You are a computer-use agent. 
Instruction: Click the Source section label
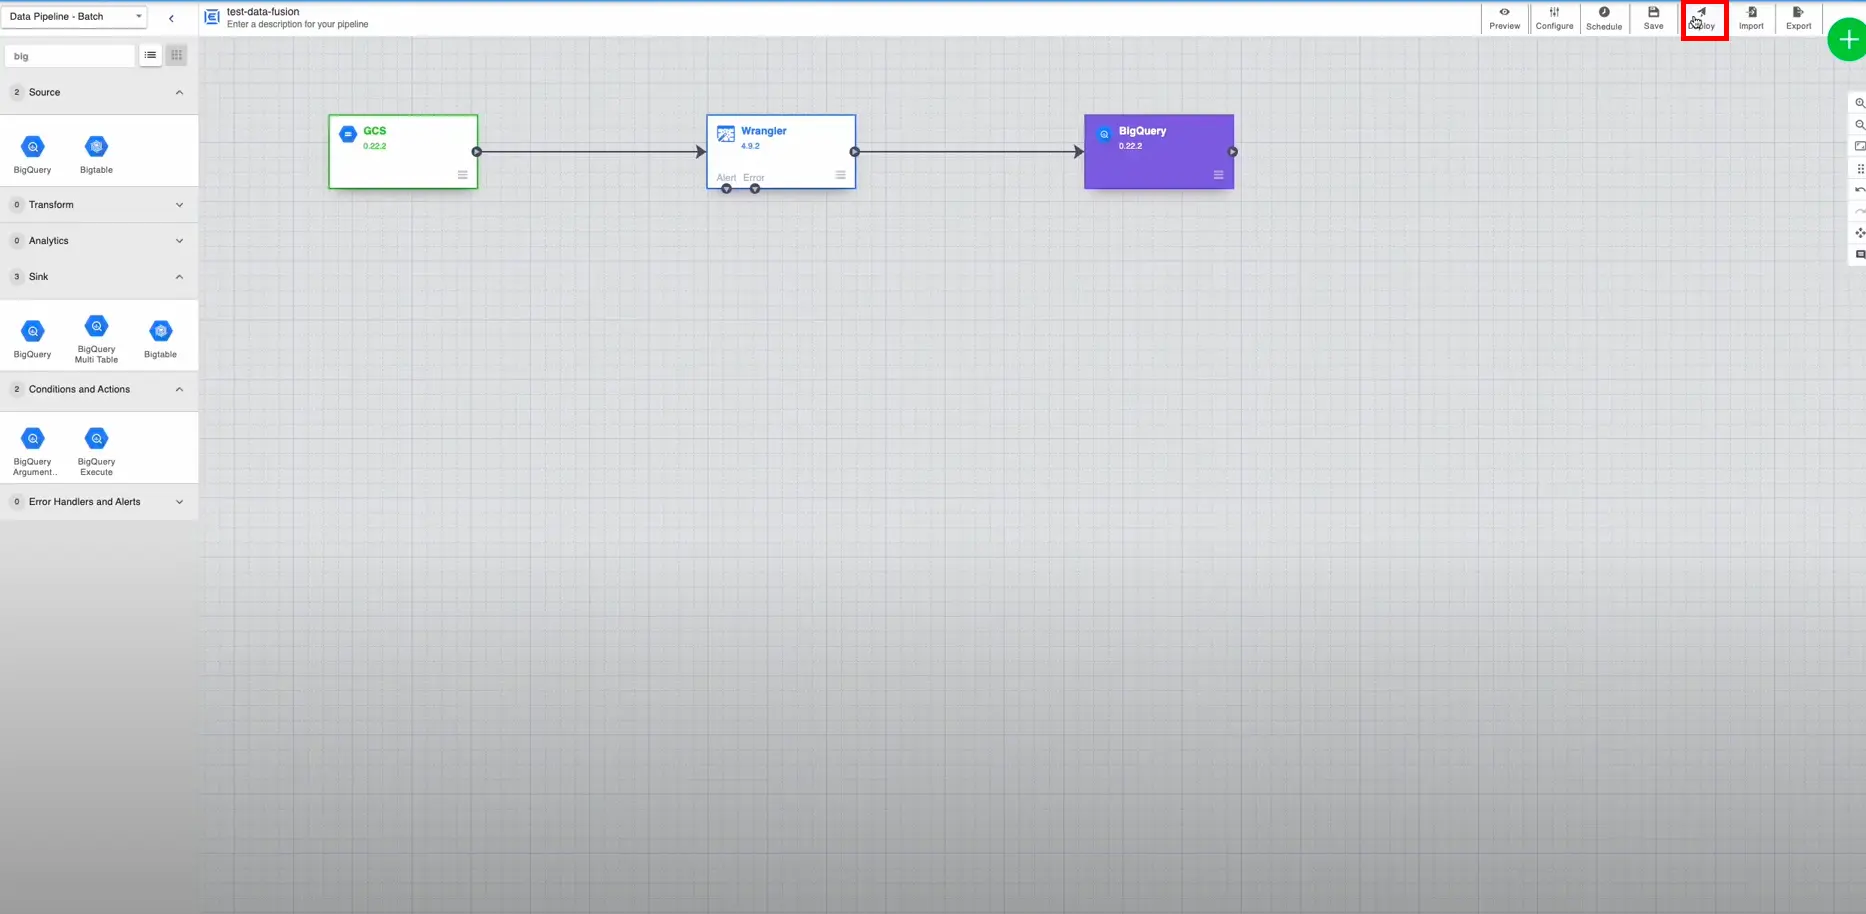coord(44,92)
